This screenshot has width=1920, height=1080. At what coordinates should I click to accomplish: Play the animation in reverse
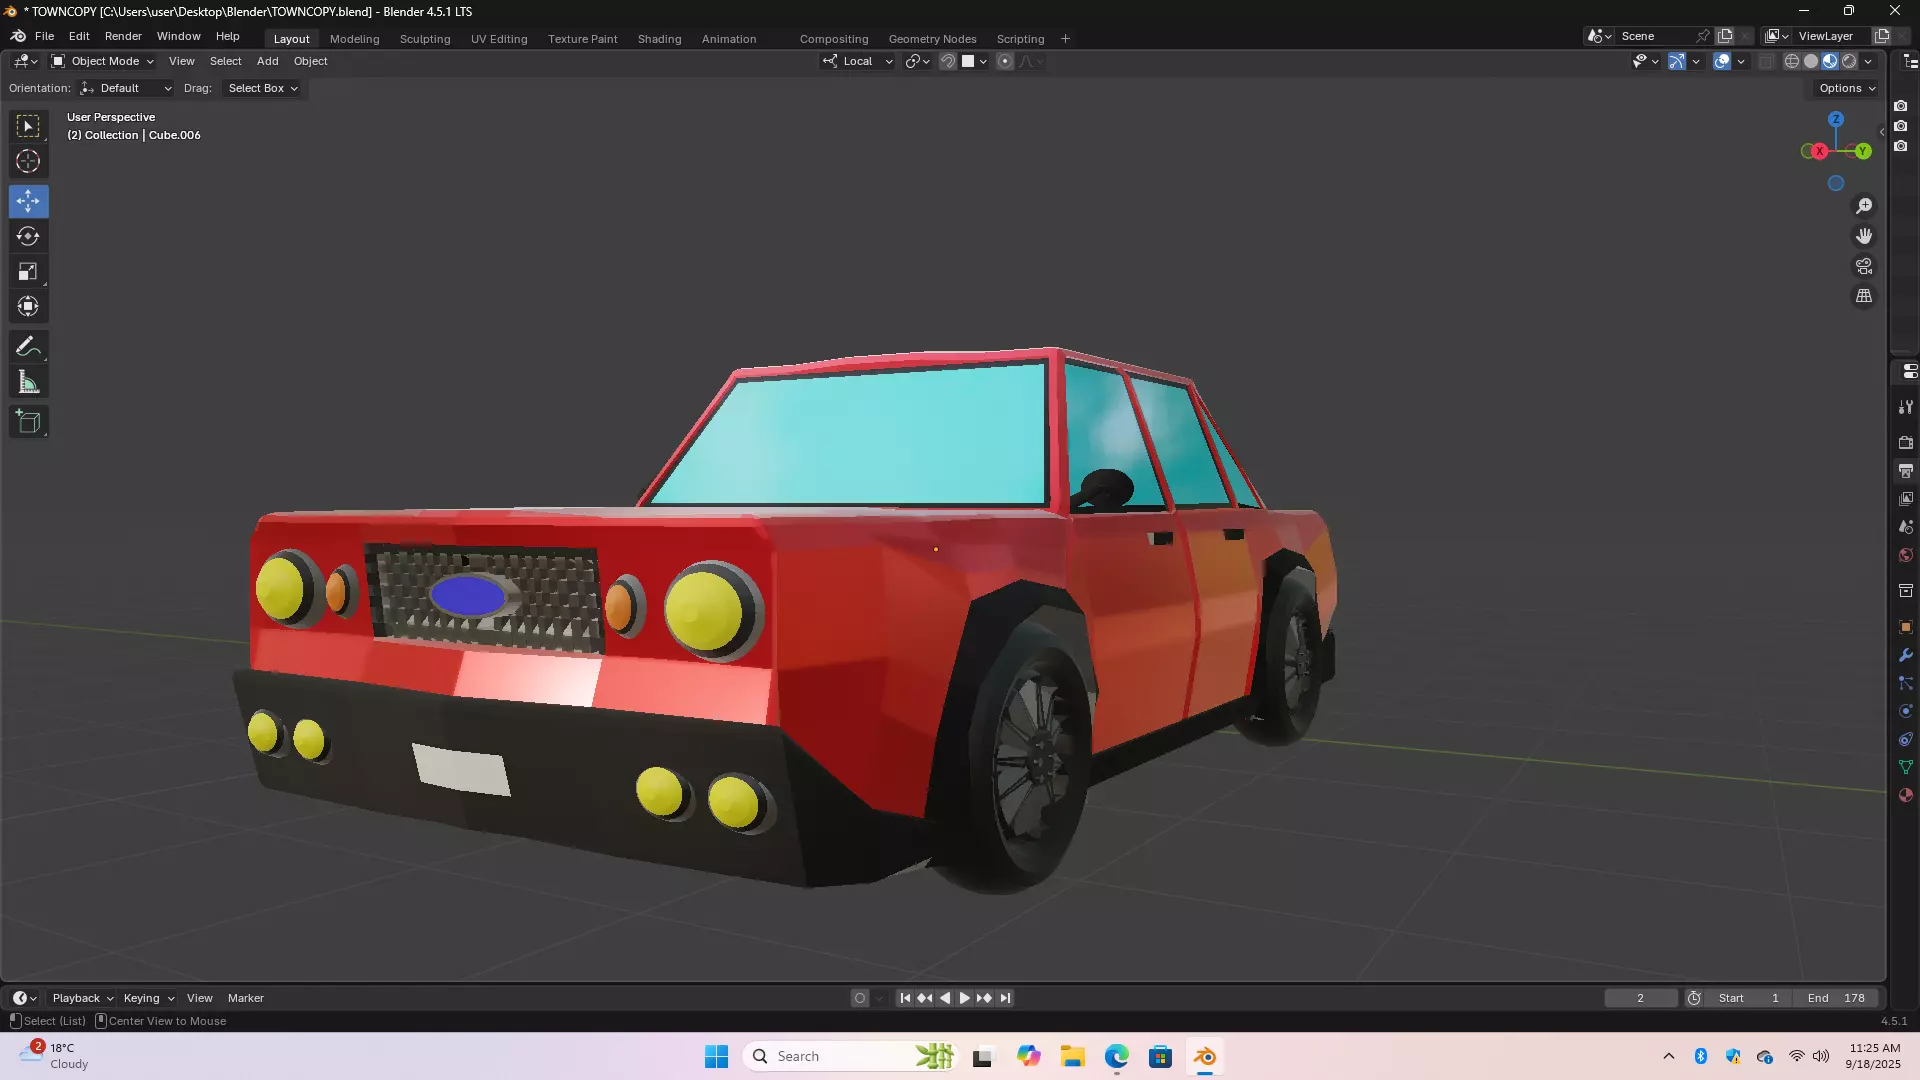945,998
